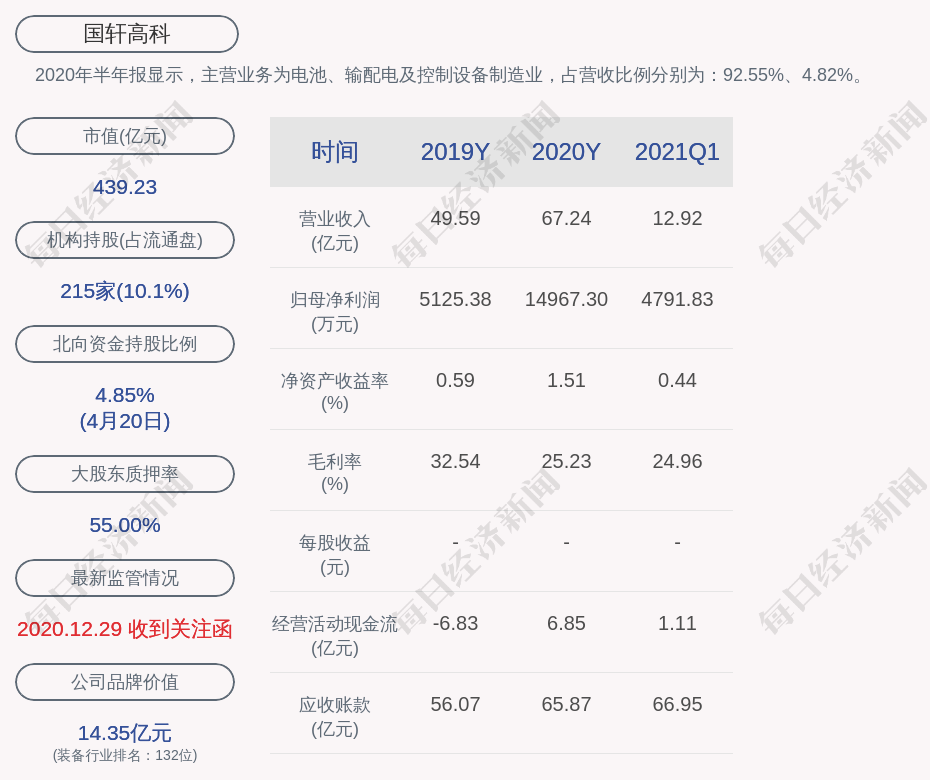This screenshot has height=780, width=930.
Task: Click the receivables cell 66.95
Action: point(677,704)
